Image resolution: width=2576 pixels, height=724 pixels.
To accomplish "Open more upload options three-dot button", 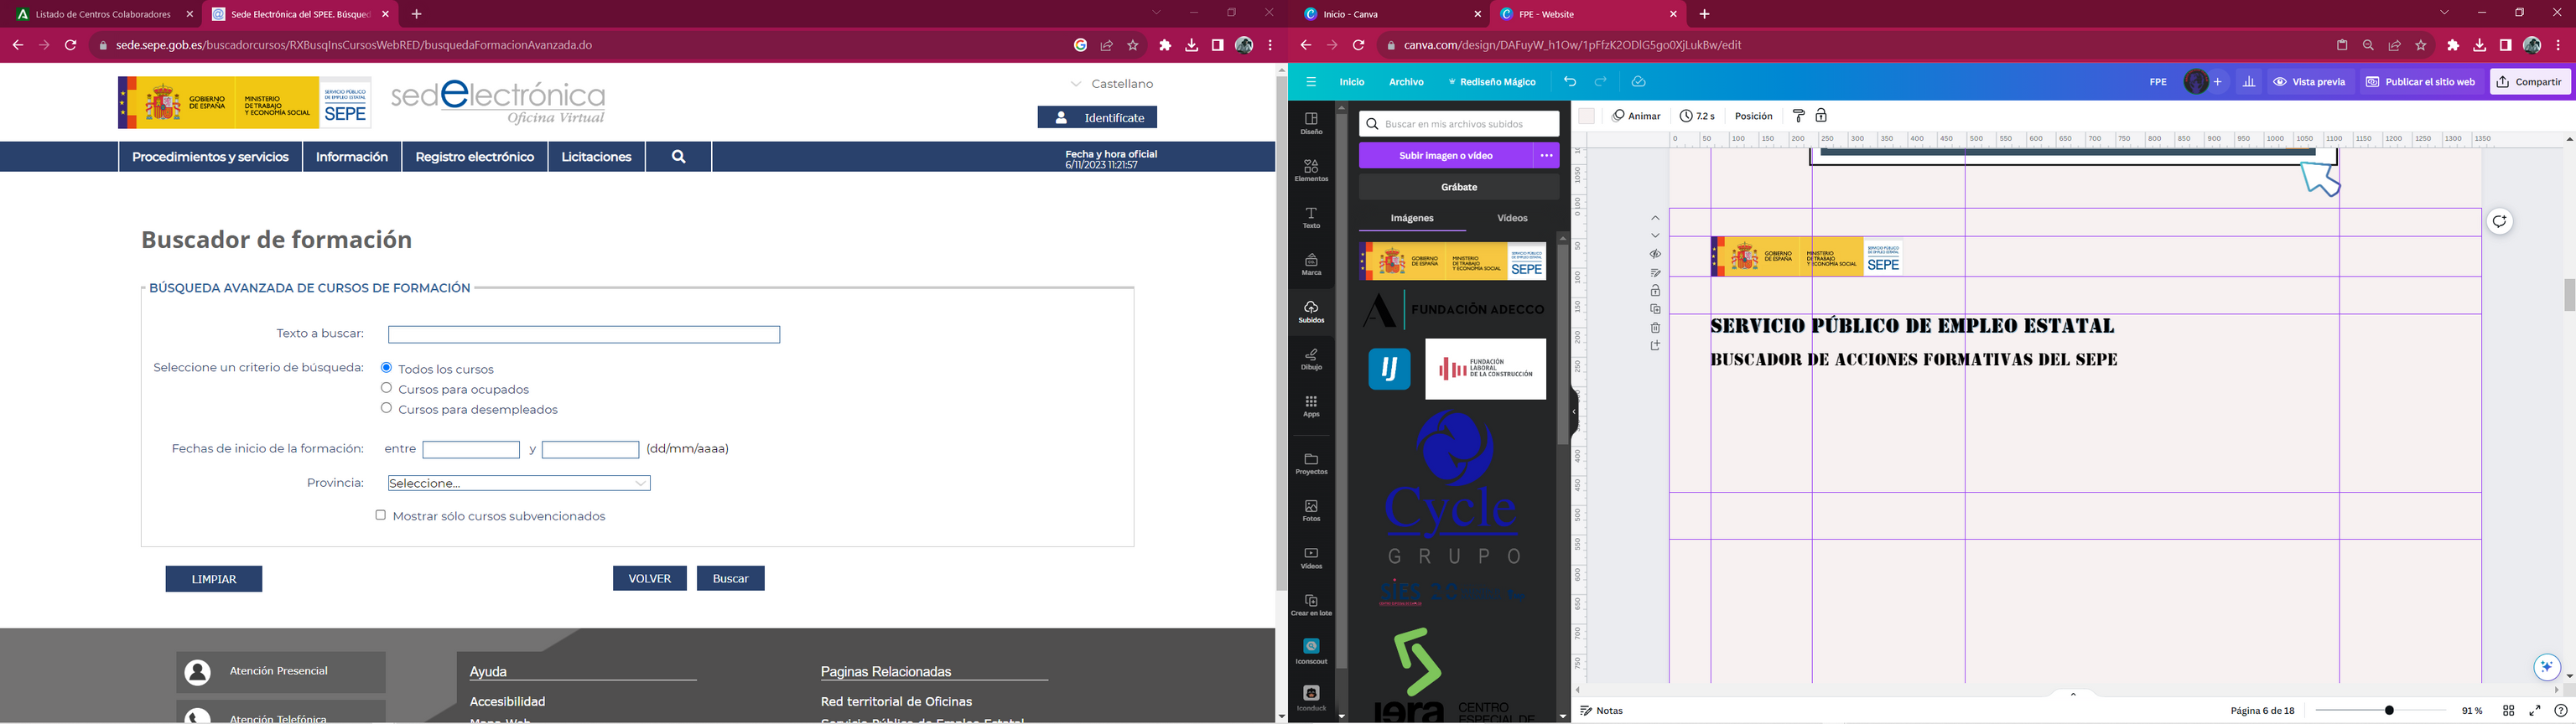I will (1546, 156).
